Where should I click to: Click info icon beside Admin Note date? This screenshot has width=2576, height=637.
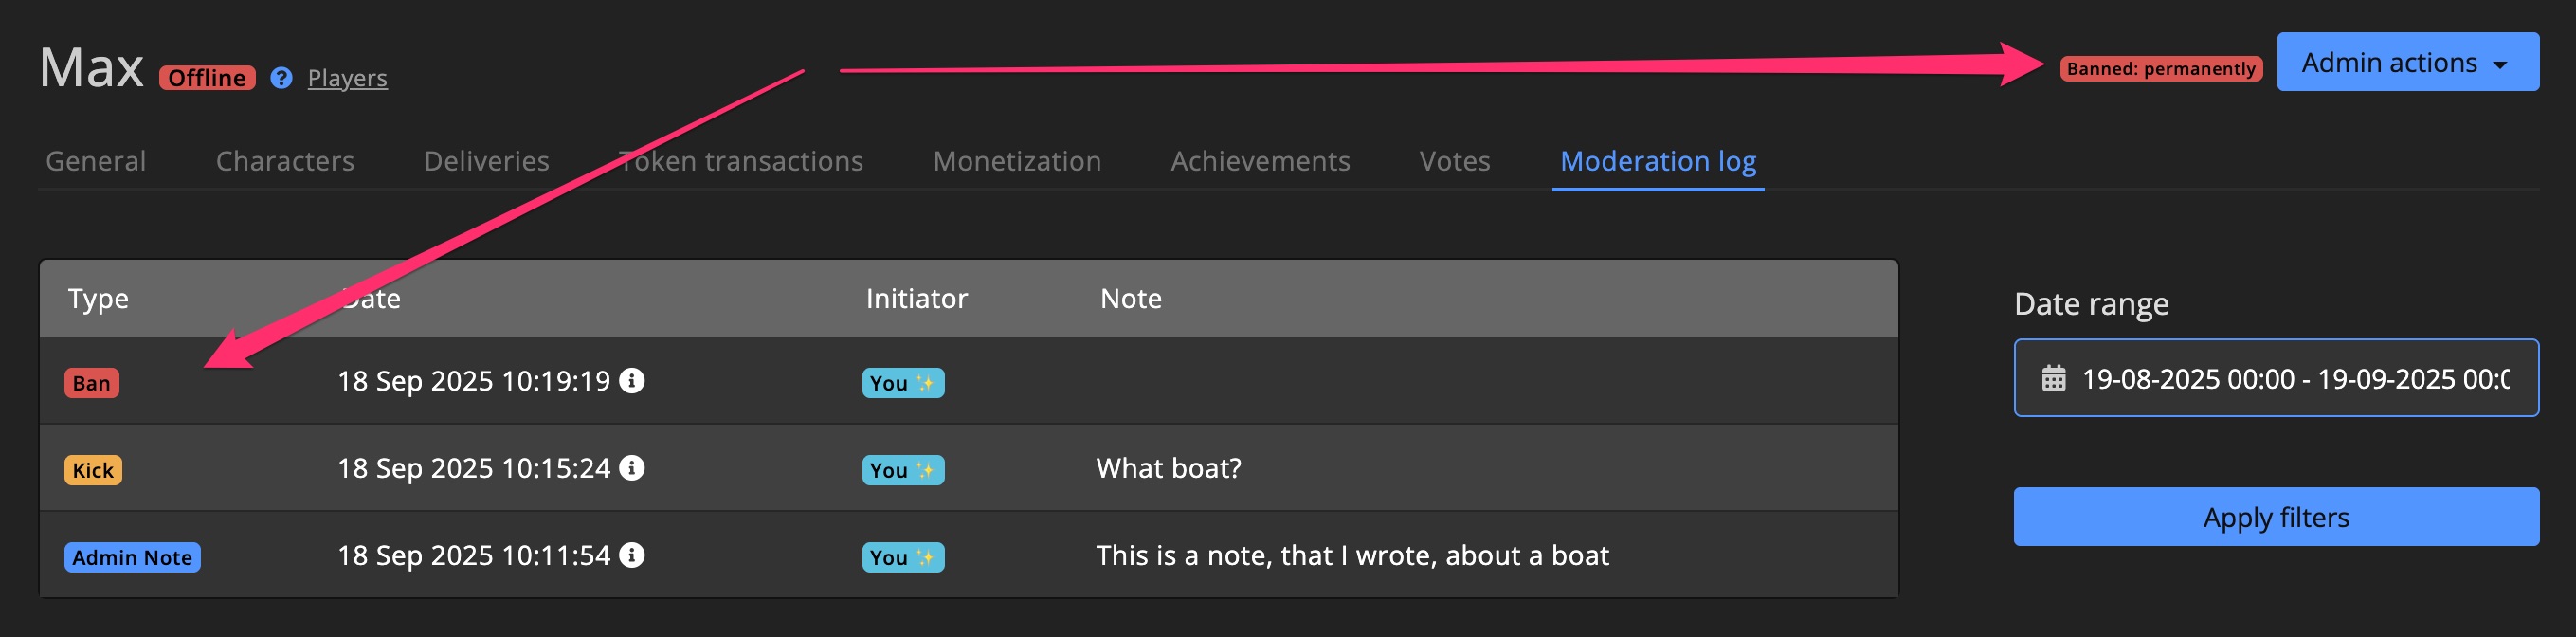[632, 555]
